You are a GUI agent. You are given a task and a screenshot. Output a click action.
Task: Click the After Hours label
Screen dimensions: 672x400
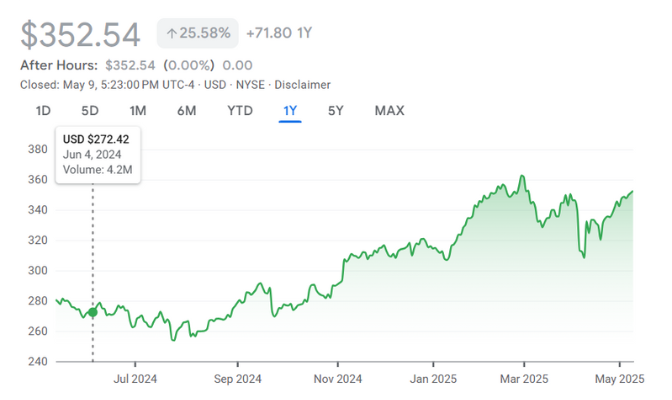click(x=59, y=65)
